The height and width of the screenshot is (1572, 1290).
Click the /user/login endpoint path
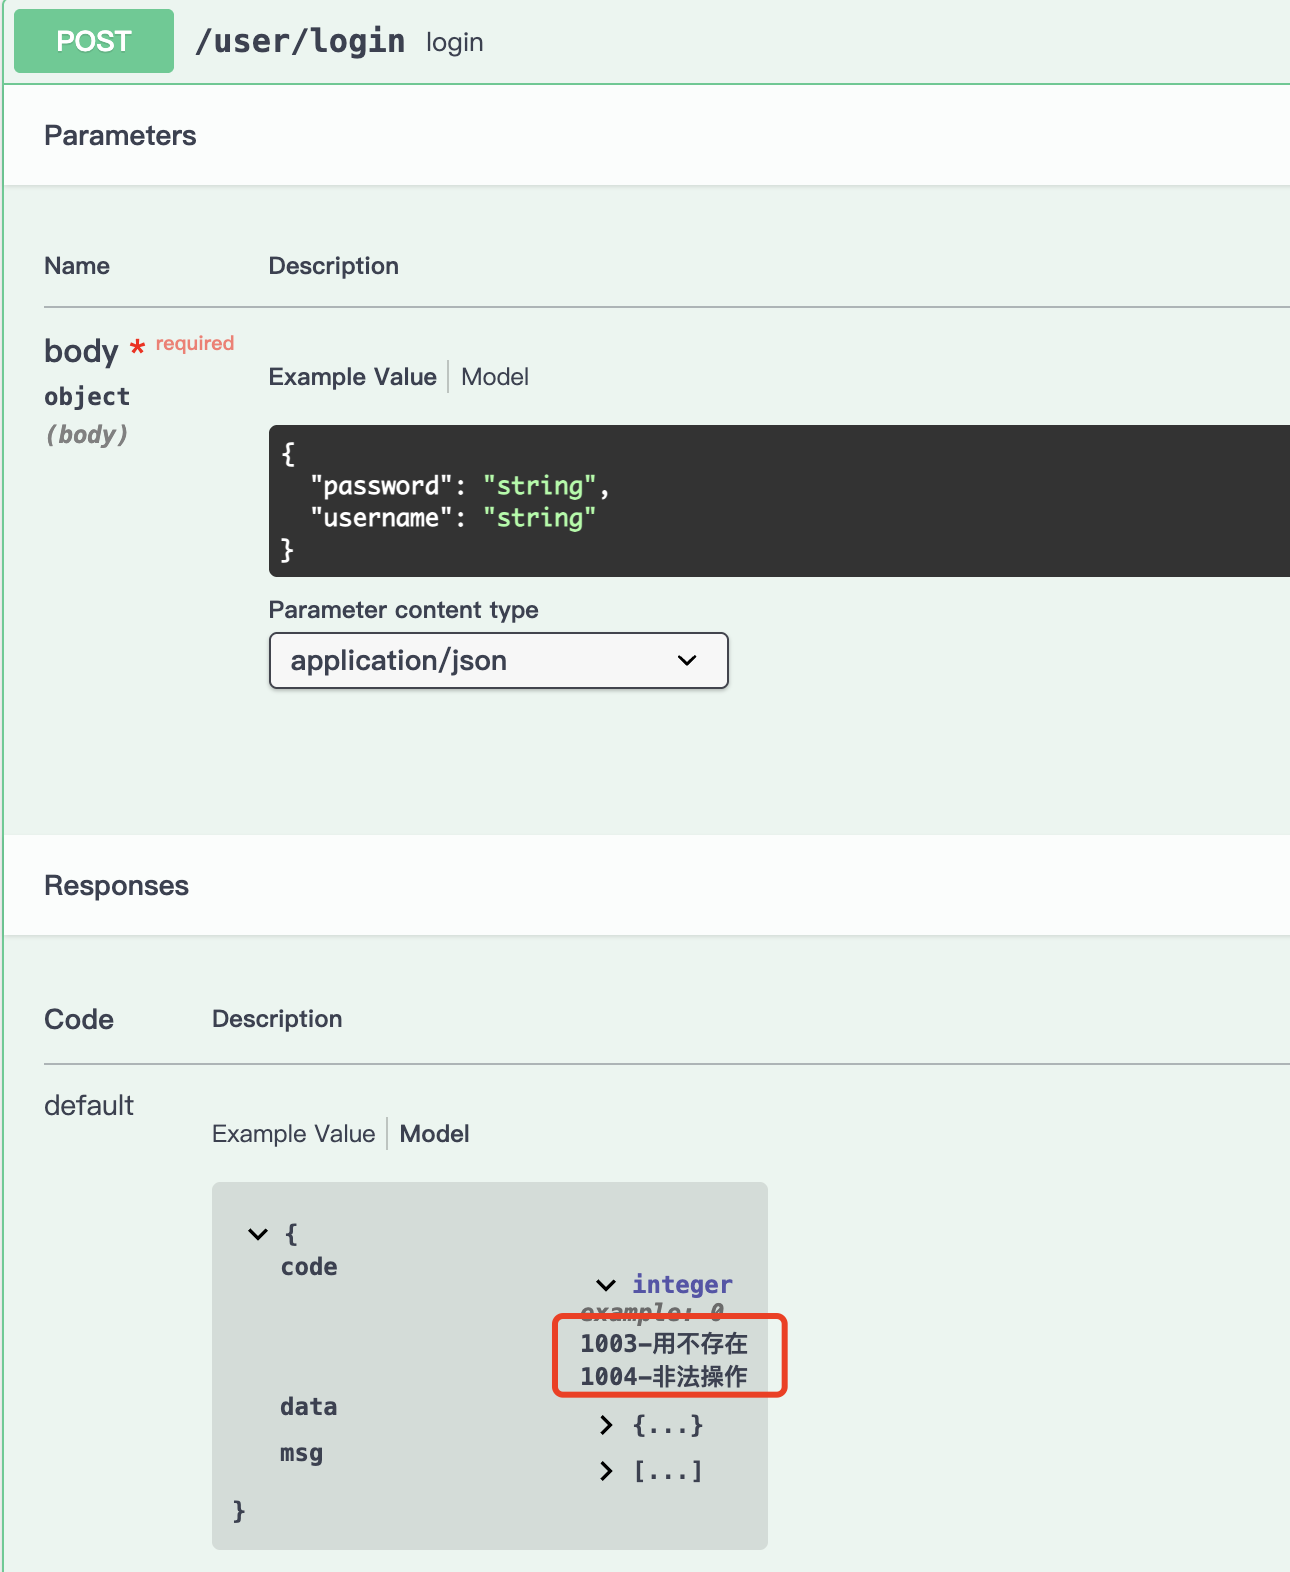[x=300, y=41]
